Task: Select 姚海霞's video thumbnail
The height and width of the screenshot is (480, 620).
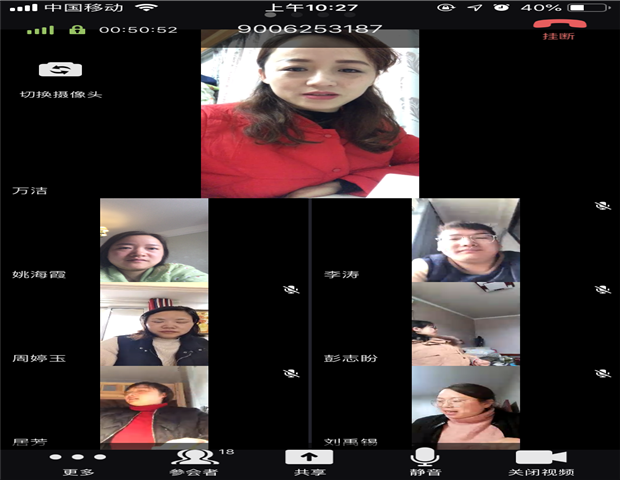Action: coord(153,240)
